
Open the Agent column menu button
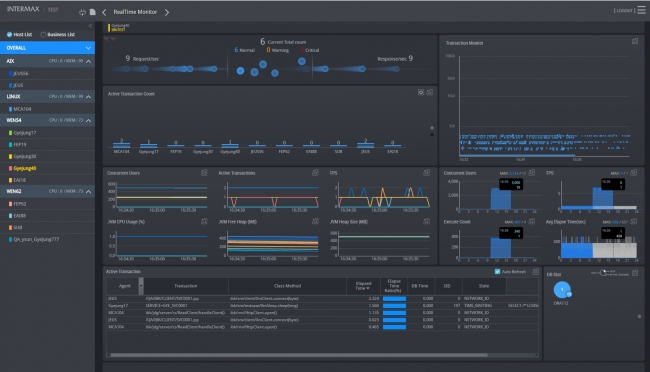(141, 286)
